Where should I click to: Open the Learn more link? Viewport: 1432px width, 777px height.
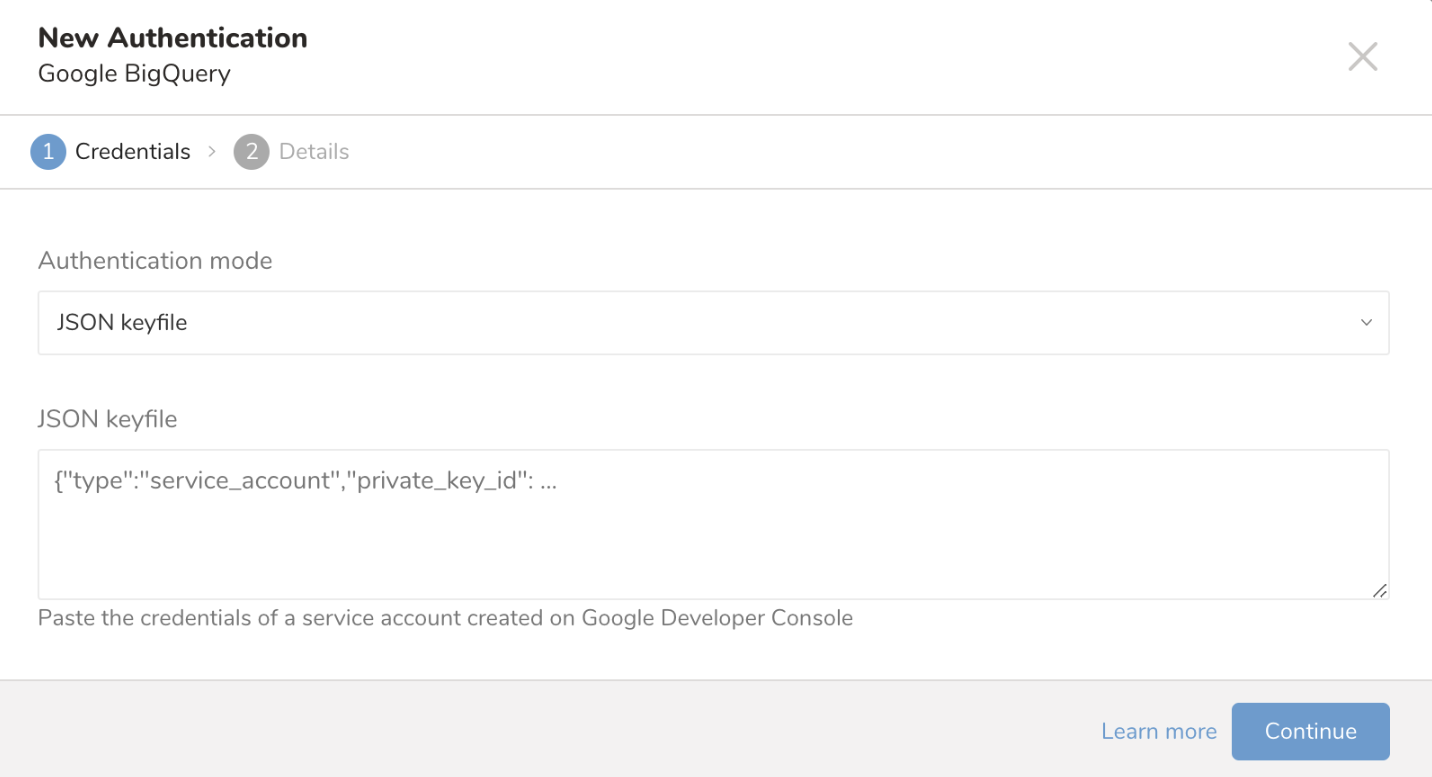(1158, 731)
